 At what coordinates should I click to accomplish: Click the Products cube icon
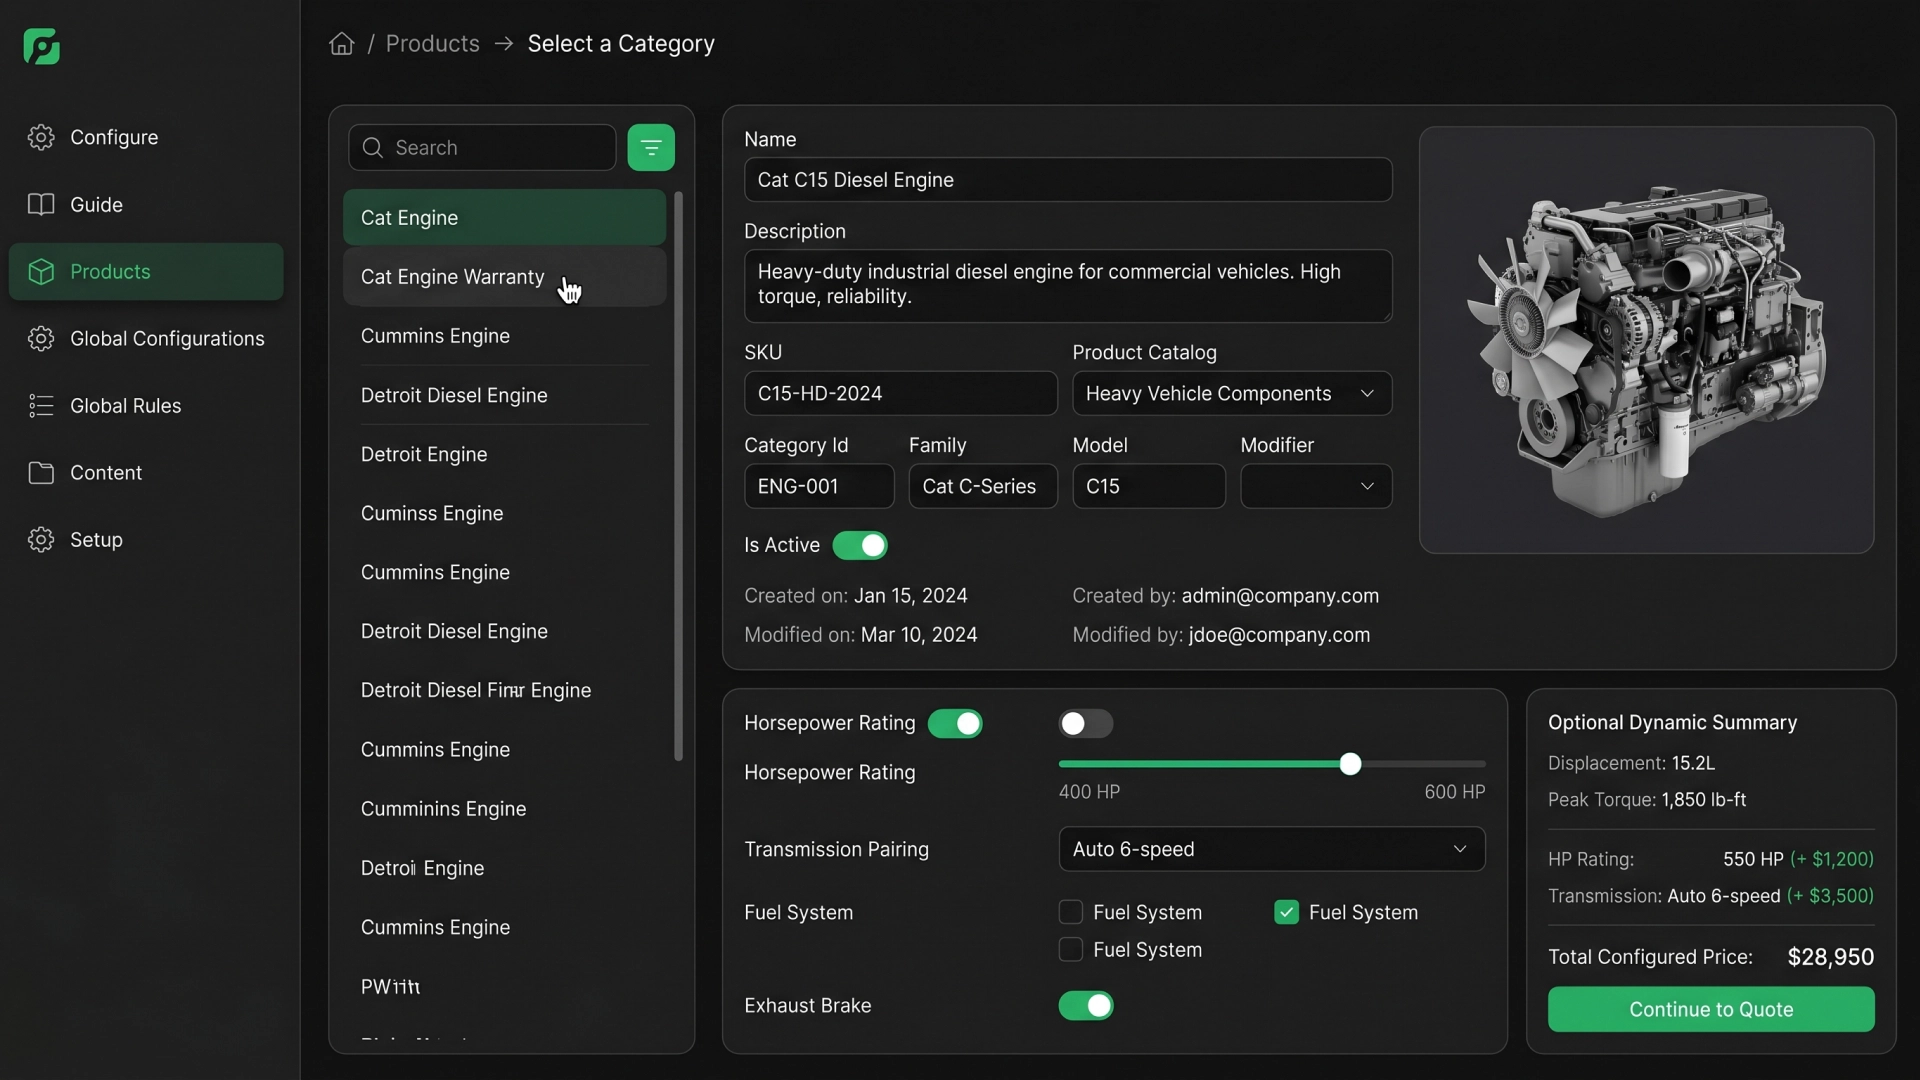pyautogui.click(x=41, y=271)
